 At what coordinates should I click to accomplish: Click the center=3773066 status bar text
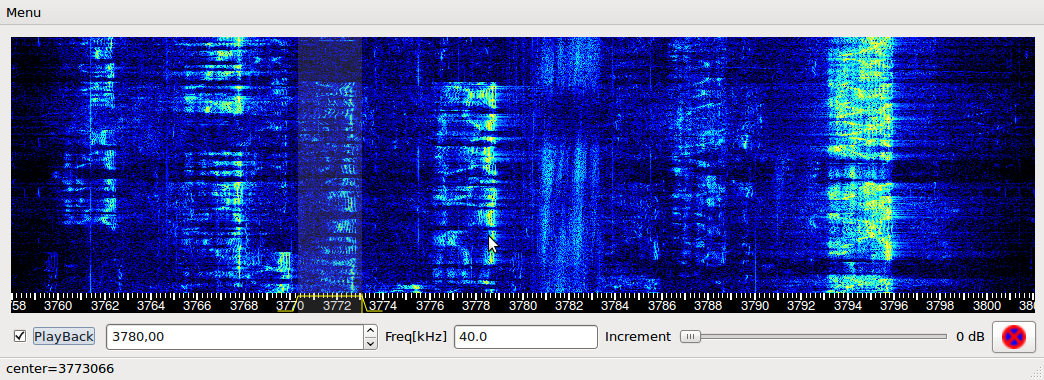tap(60, 369)
